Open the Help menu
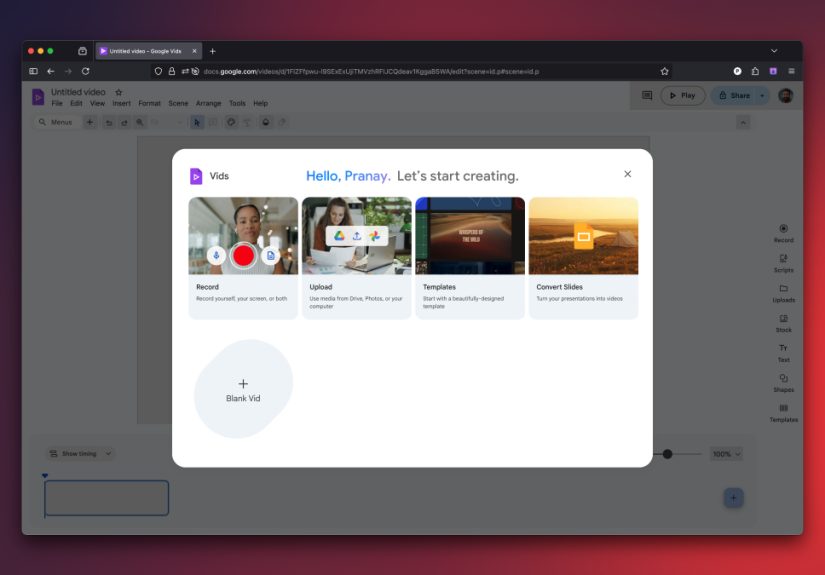825x575 pixels. (260, 103)
